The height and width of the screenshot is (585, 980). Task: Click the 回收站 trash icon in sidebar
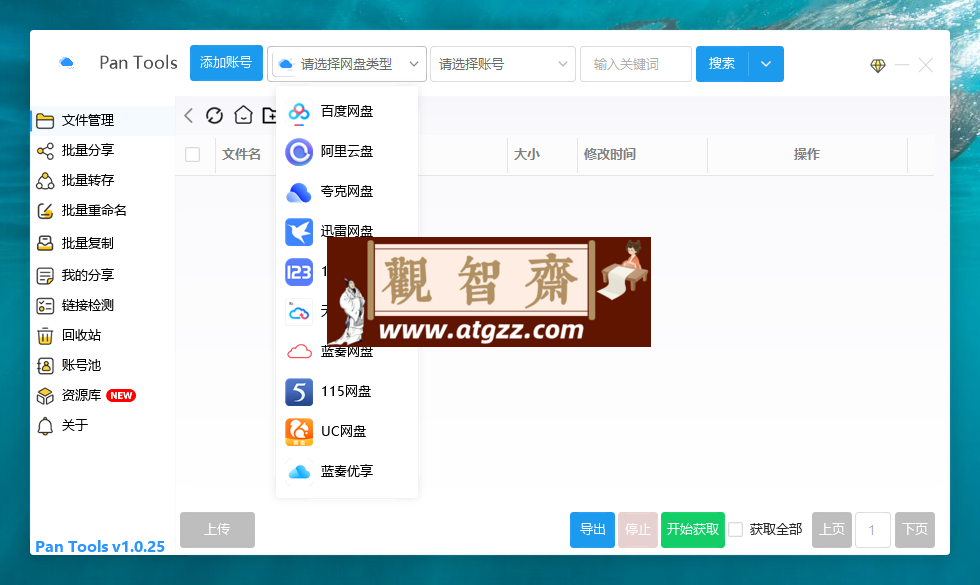(45, 336)
